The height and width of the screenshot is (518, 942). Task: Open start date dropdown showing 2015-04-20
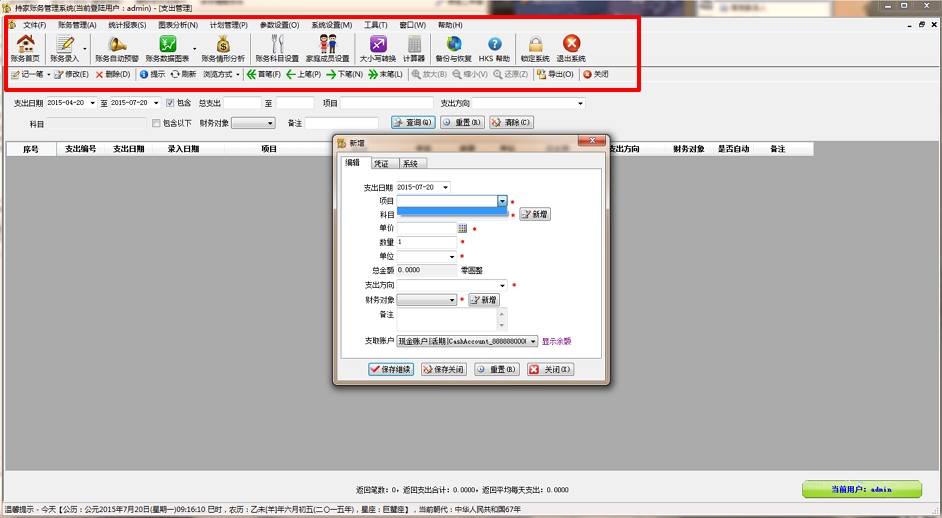pyautogui.click(x=92, y=103)
